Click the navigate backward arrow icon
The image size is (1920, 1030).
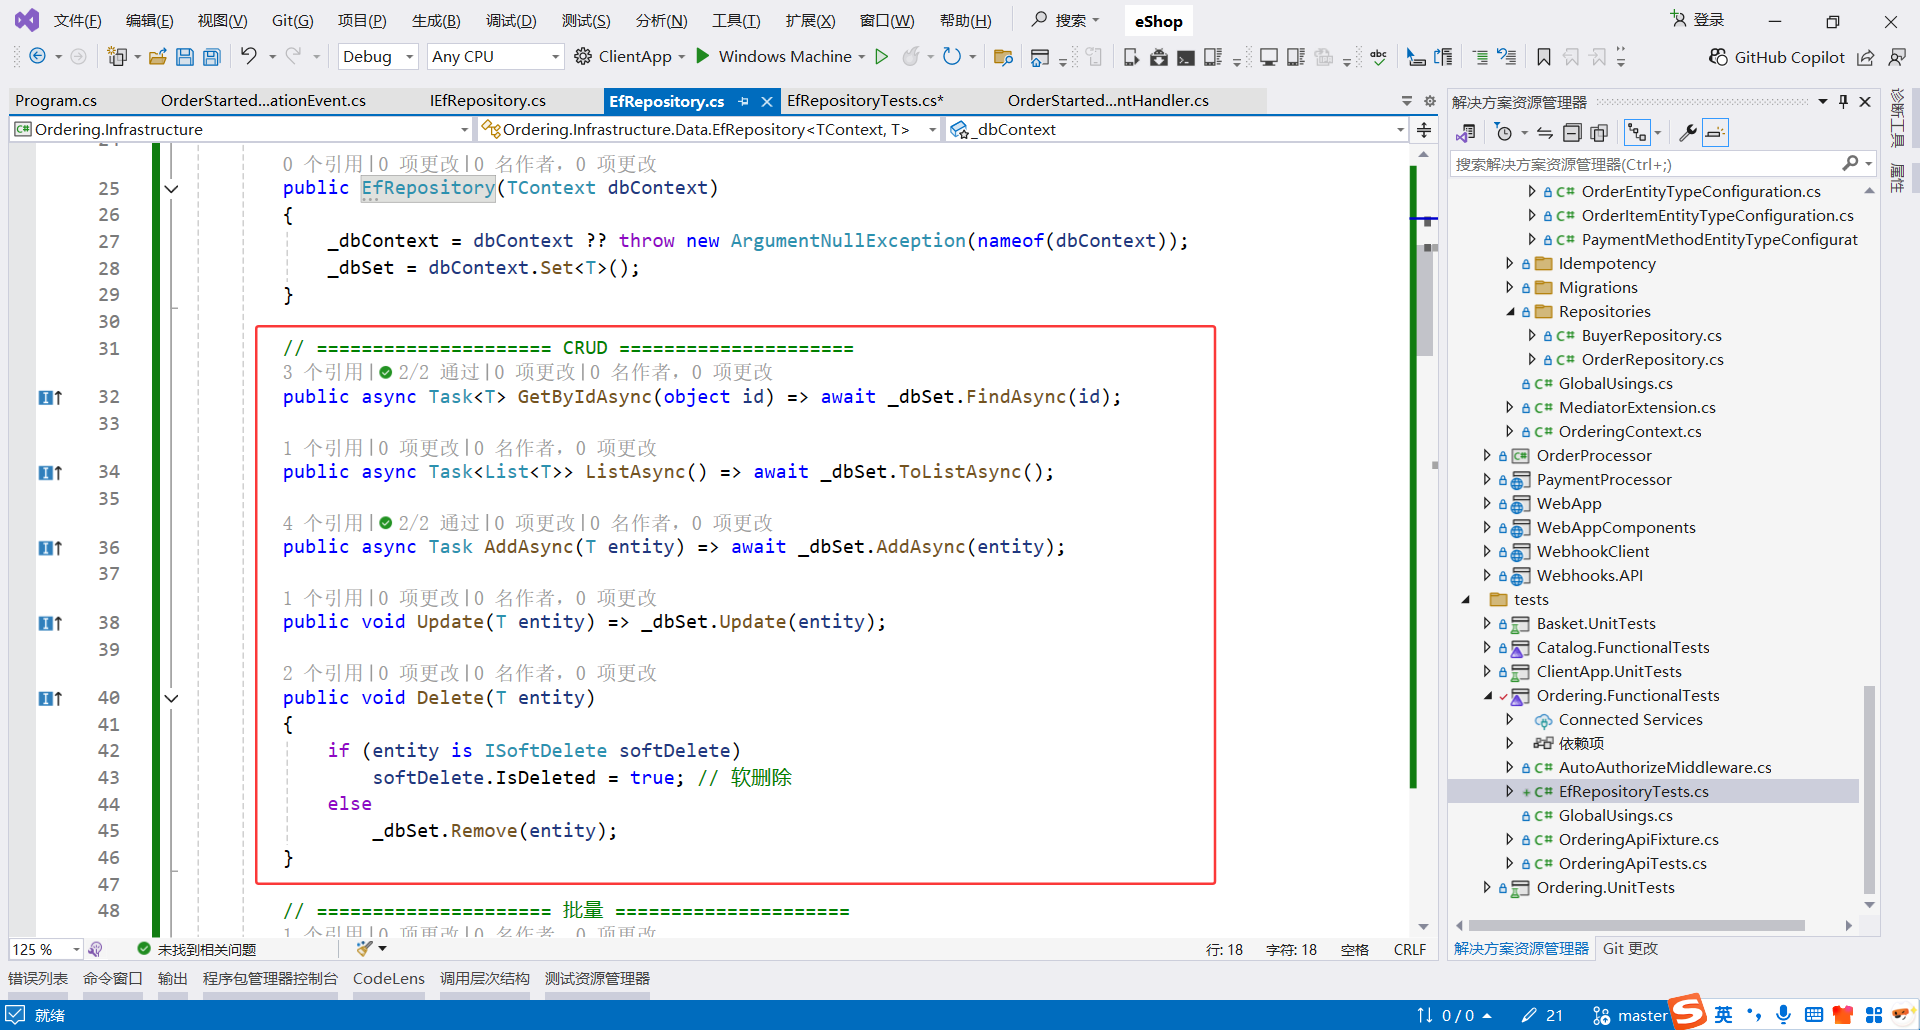(x=37, y=57)
